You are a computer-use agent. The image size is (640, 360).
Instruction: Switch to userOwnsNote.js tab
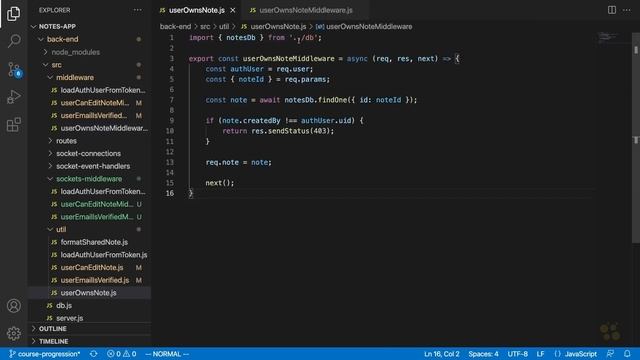[196, 10]
